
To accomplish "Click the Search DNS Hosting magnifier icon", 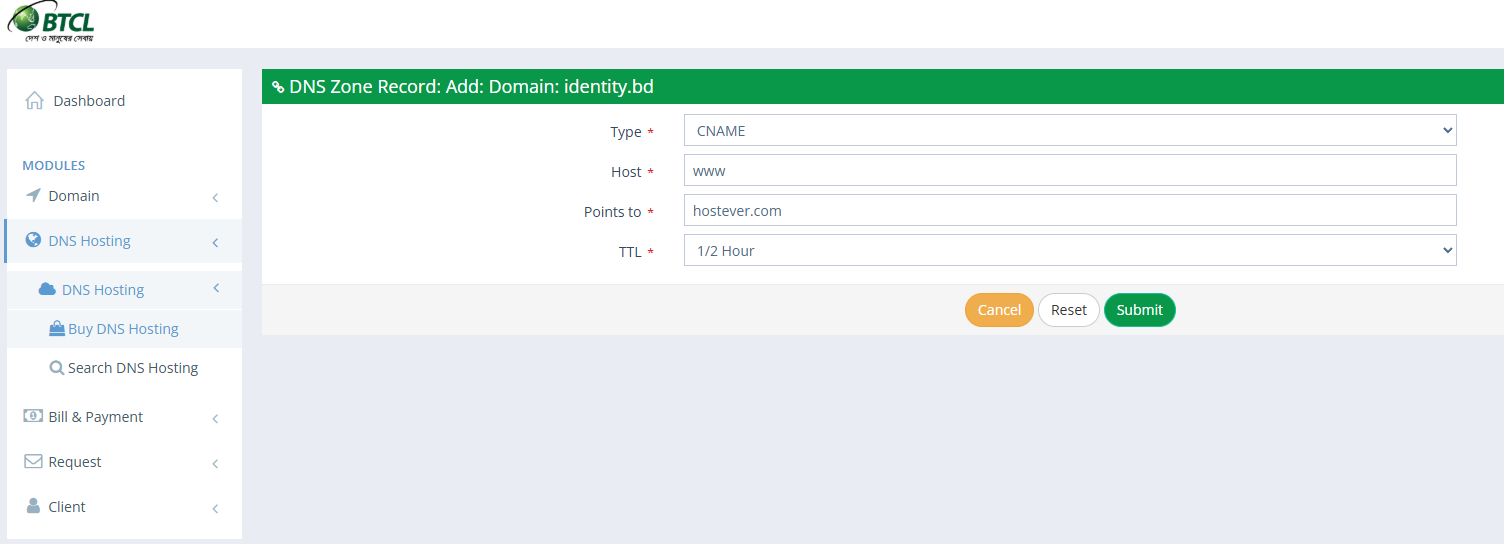I will point(57,367).
